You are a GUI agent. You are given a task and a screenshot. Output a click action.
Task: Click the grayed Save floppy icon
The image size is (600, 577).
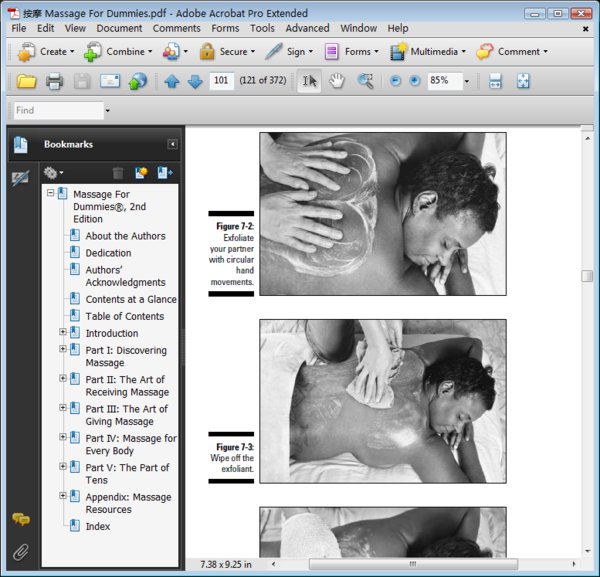point(82,81)
